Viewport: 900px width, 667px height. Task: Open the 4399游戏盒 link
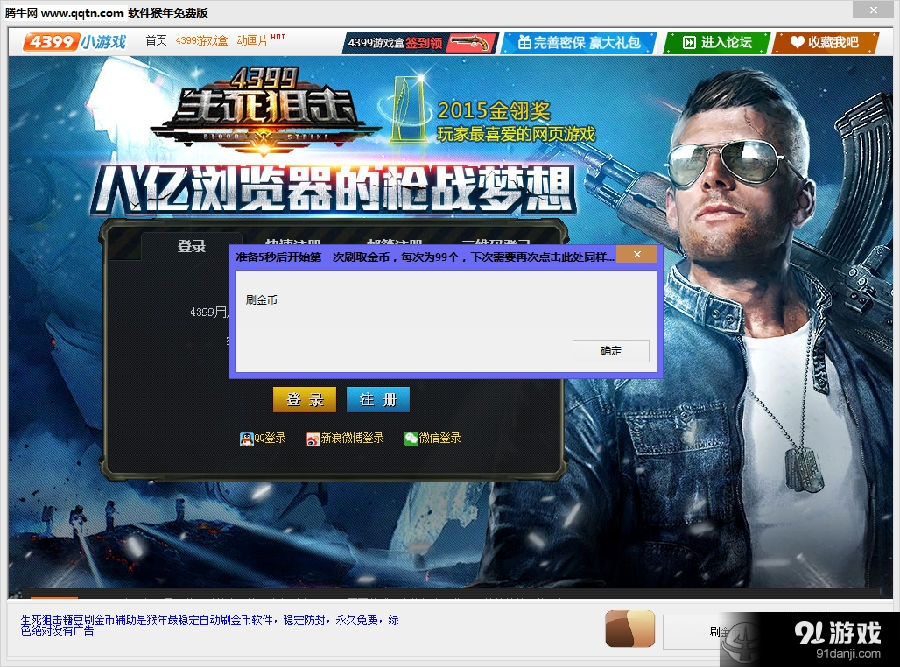tap(201, 41)
